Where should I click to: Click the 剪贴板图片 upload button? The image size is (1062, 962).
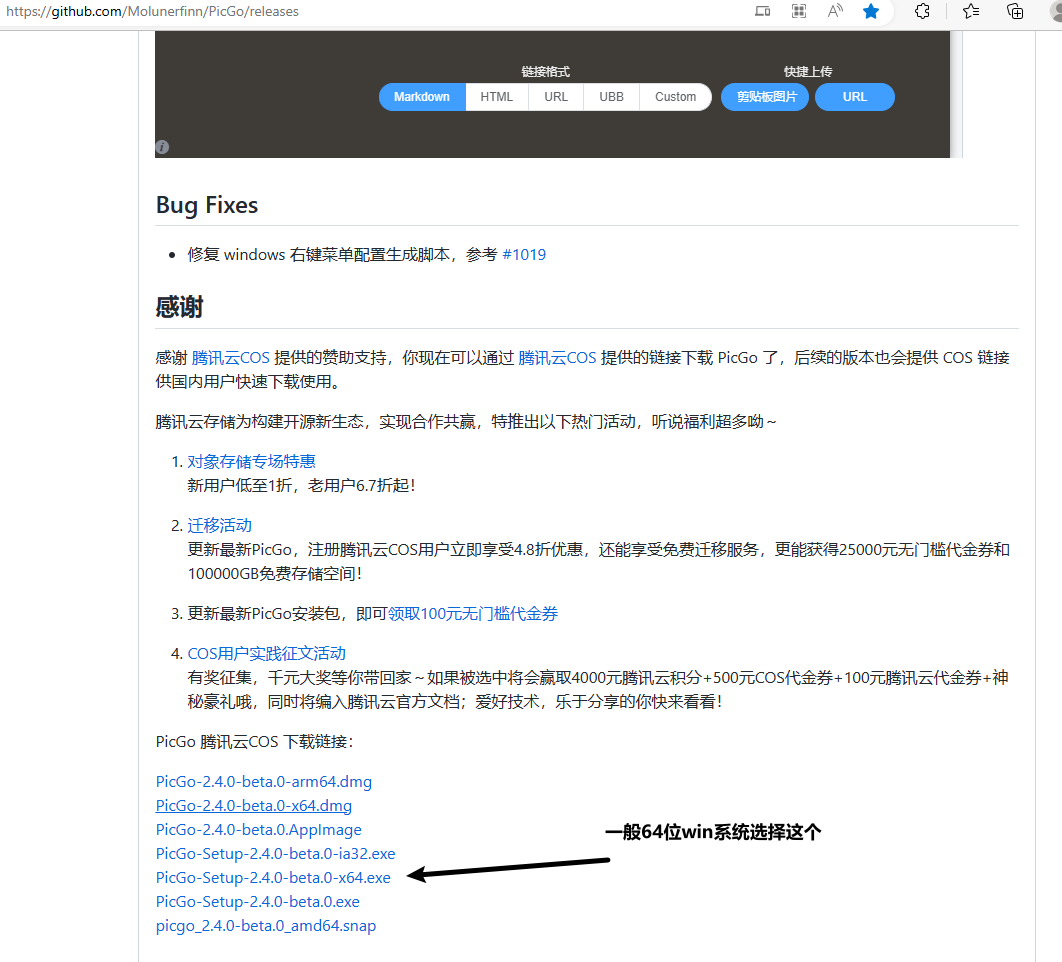(764, 96)
